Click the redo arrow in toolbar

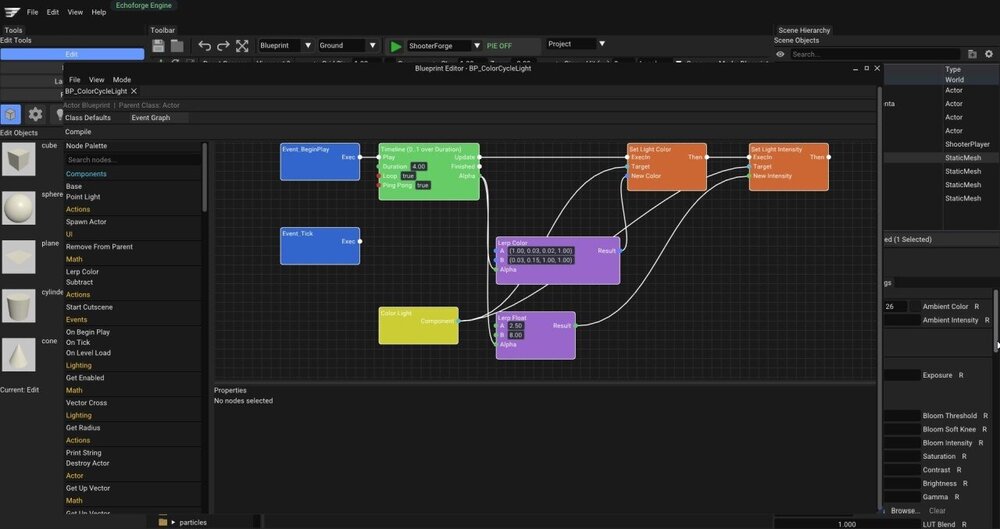pos(223,45)
